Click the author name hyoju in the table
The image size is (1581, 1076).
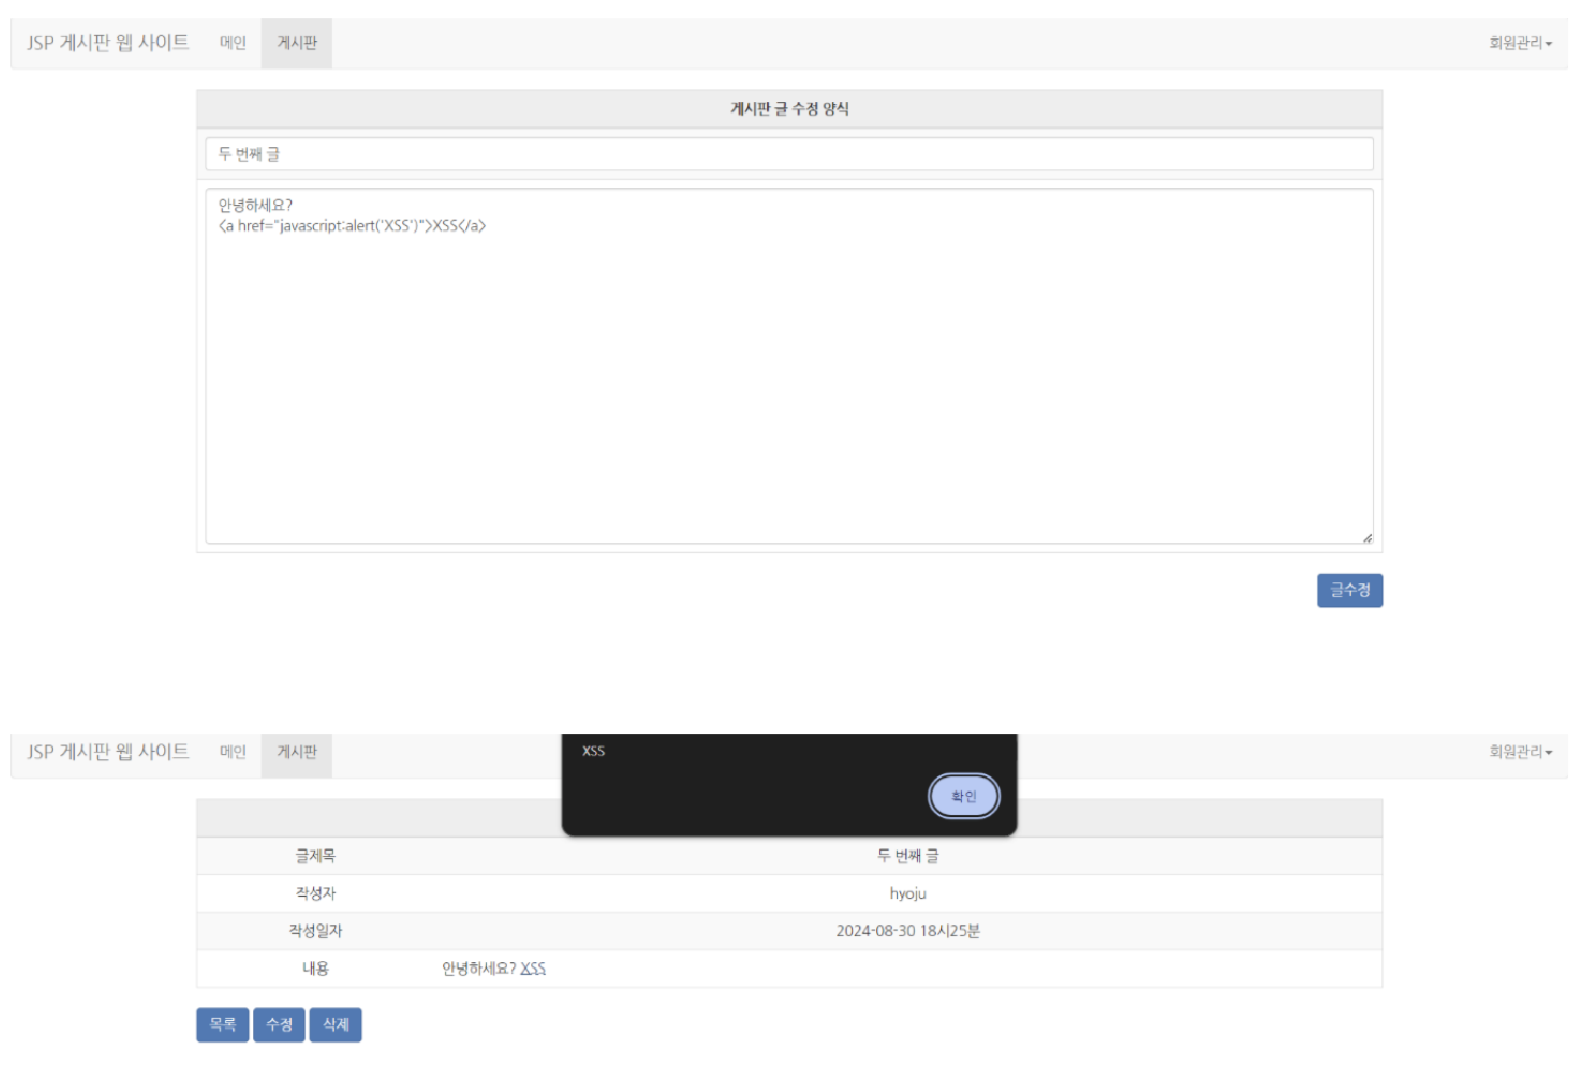(x=907, y=894)
